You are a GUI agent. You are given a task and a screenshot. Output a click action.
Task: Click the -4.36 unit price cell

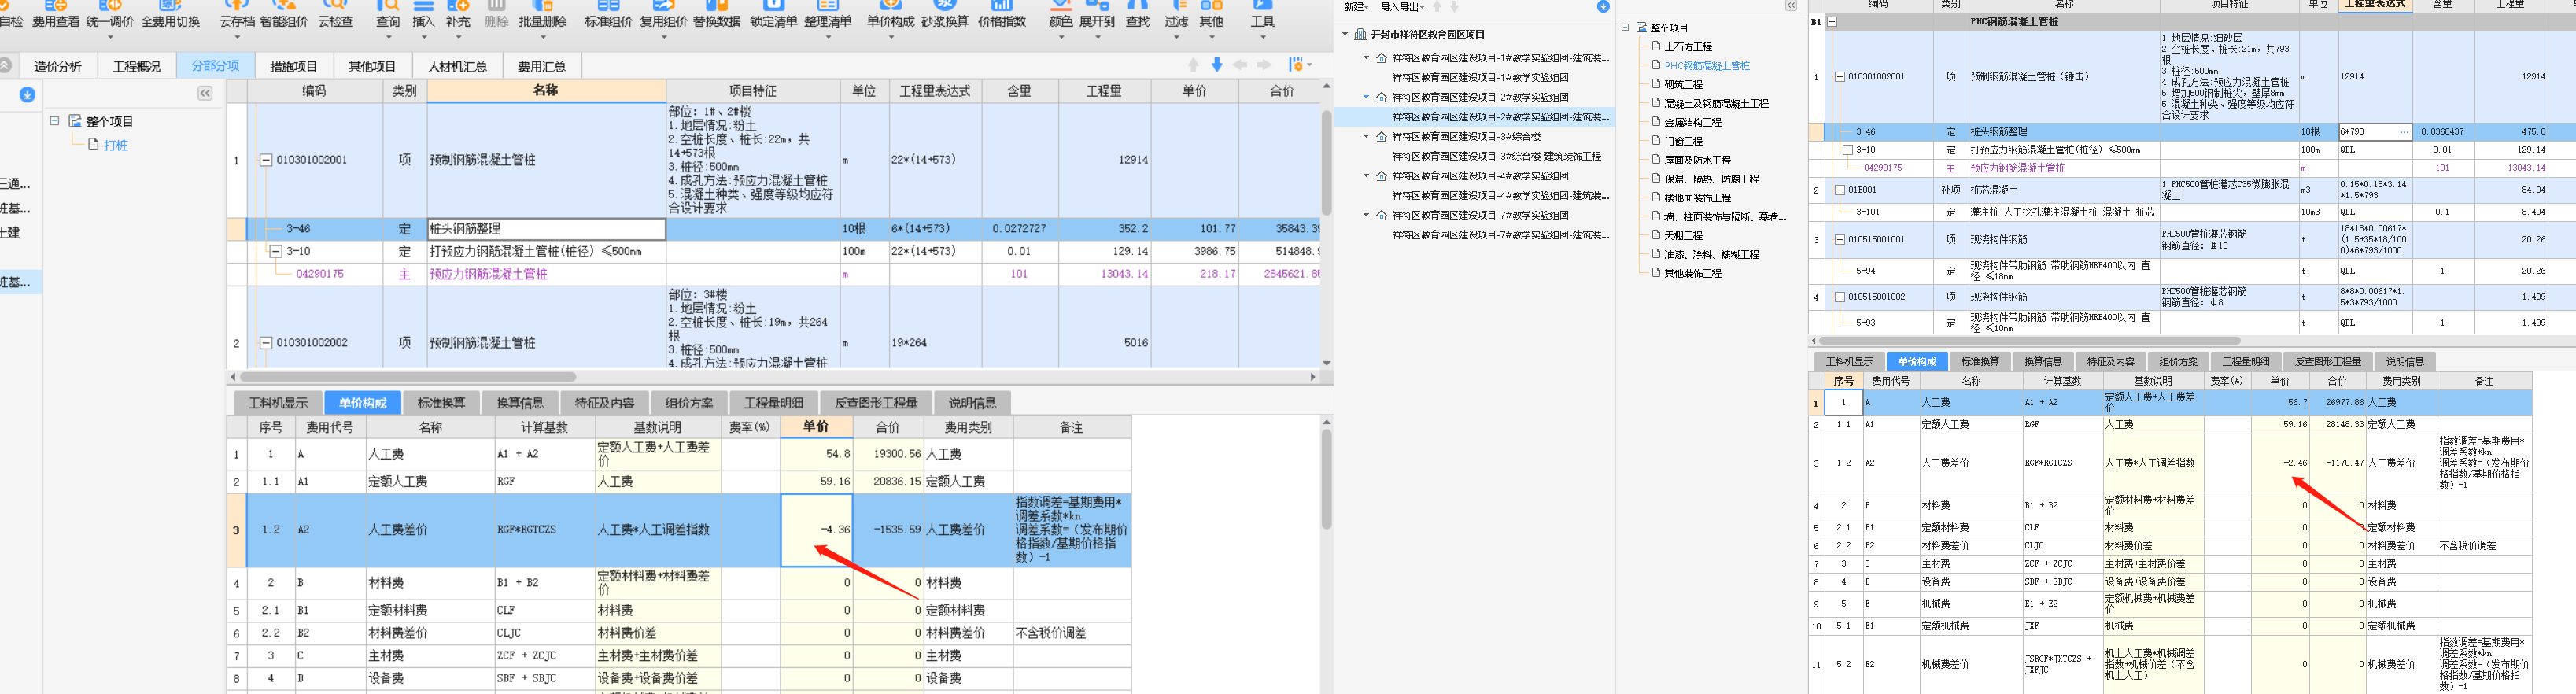coord(816,530)
